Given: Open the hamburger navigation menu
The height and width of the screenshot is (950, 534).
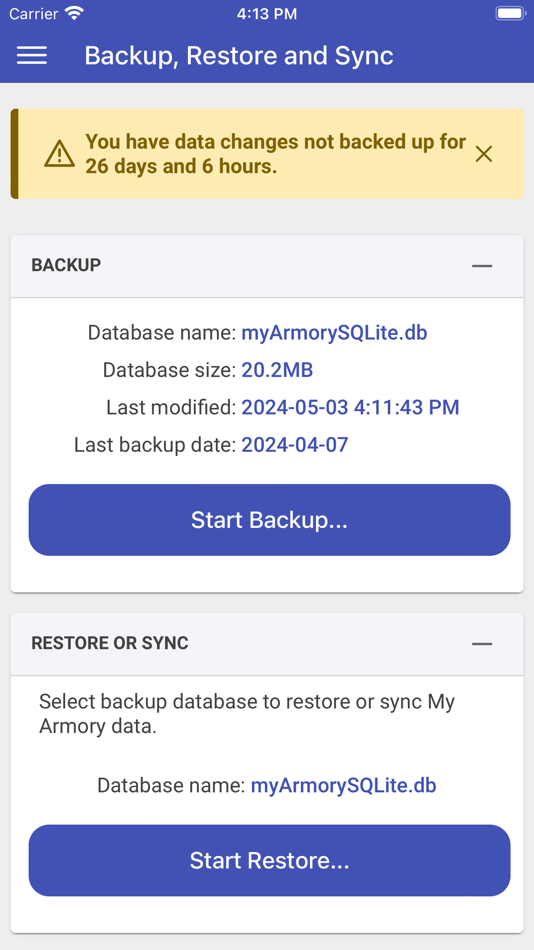Looking at the screenshot, I should point(32,55).
